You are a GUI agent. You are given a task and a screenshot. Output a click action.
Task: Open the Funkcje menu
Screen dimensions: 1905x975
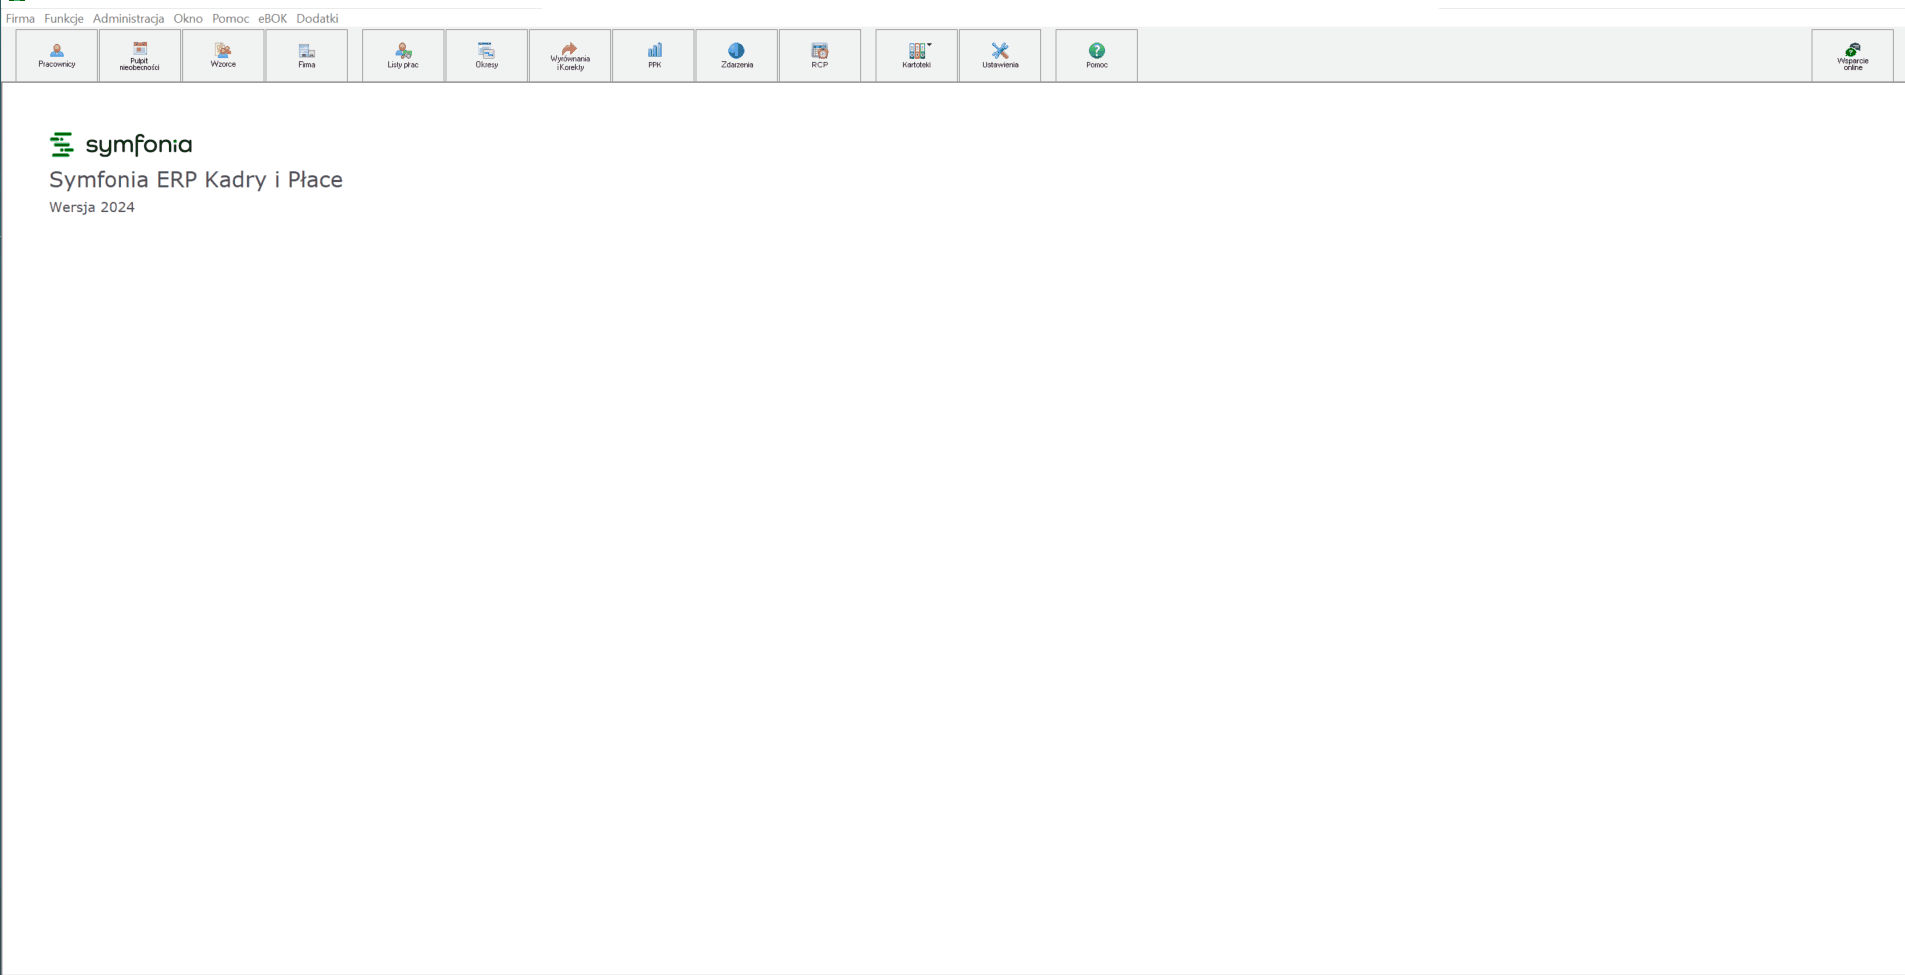click(x=64, y=18)
